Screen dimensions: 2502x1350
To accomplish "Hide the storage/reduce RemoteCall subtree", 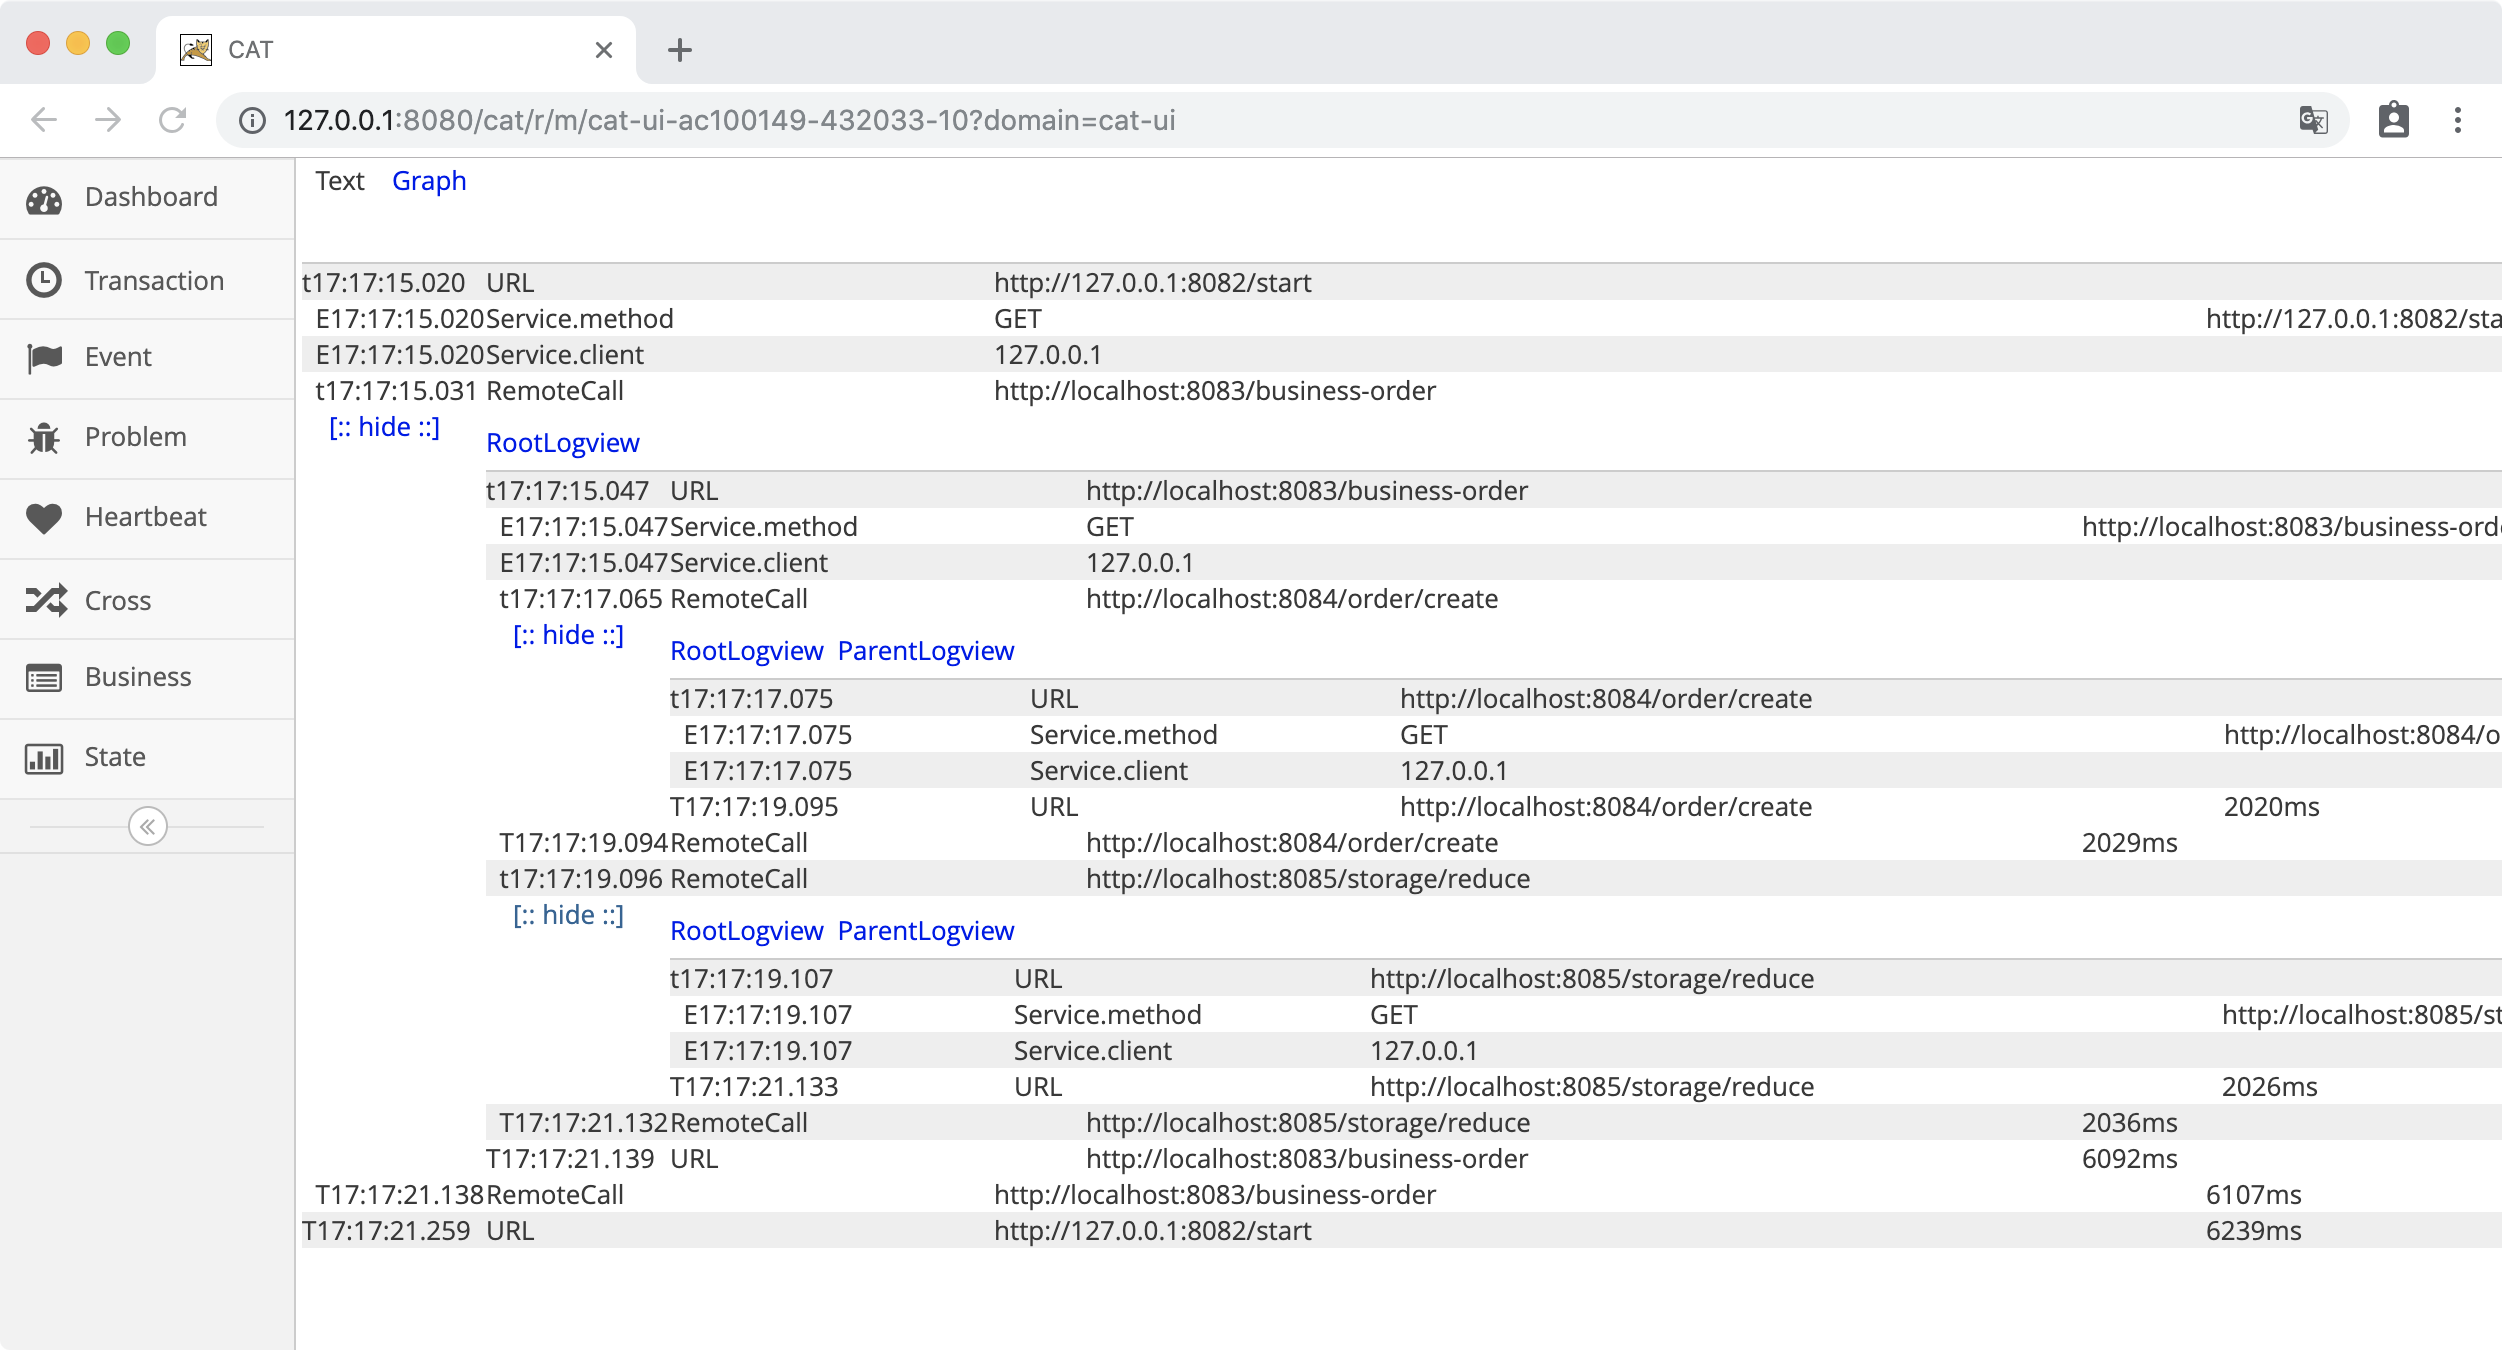I will click(x=568, y=916).
